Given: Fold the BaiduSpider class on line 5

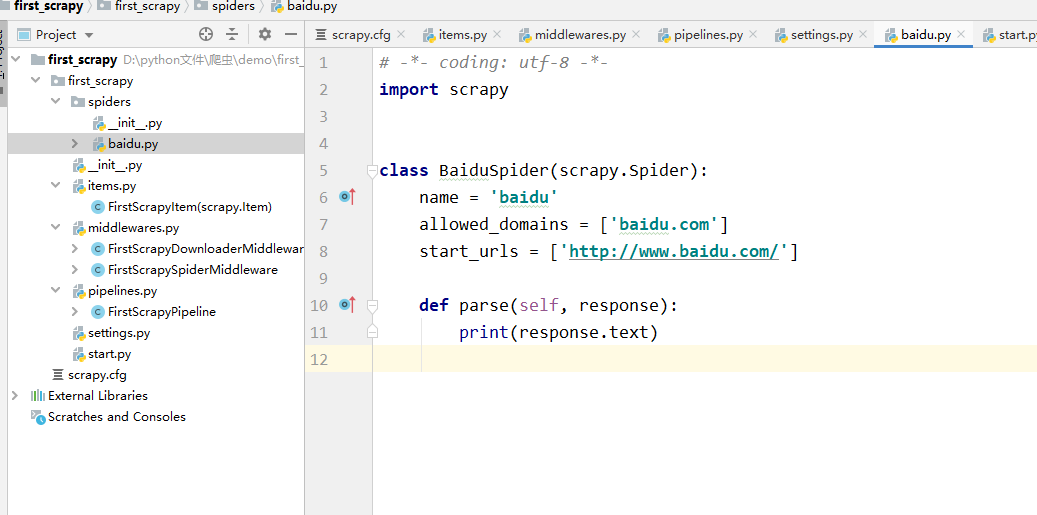Looking at the screenshot, I should click(372, 171).
